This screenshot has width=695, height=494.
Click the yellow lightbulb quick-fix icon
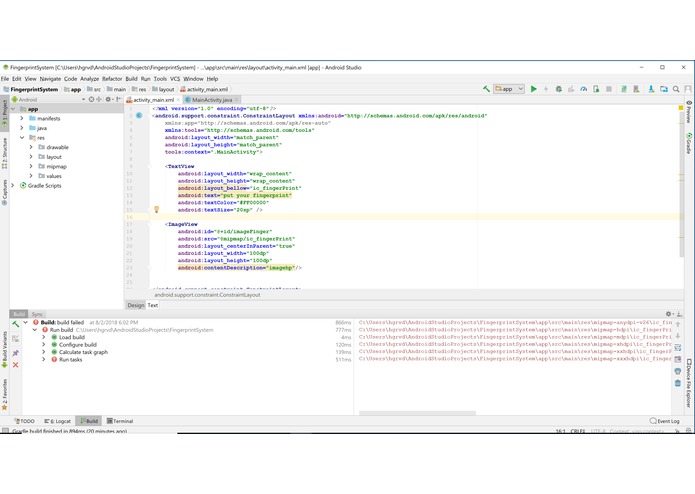pyautogui.click(x=156, y=209)
